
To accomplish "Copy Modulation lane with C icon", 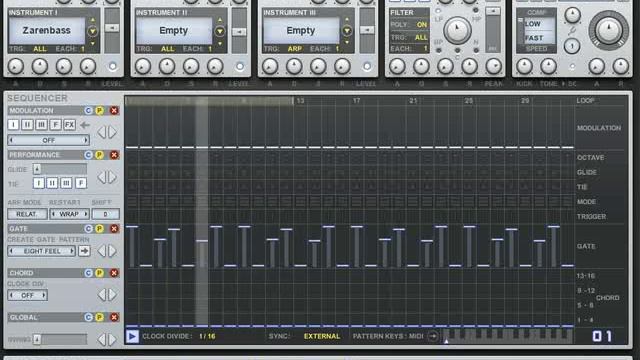I will tap(88, 111).
